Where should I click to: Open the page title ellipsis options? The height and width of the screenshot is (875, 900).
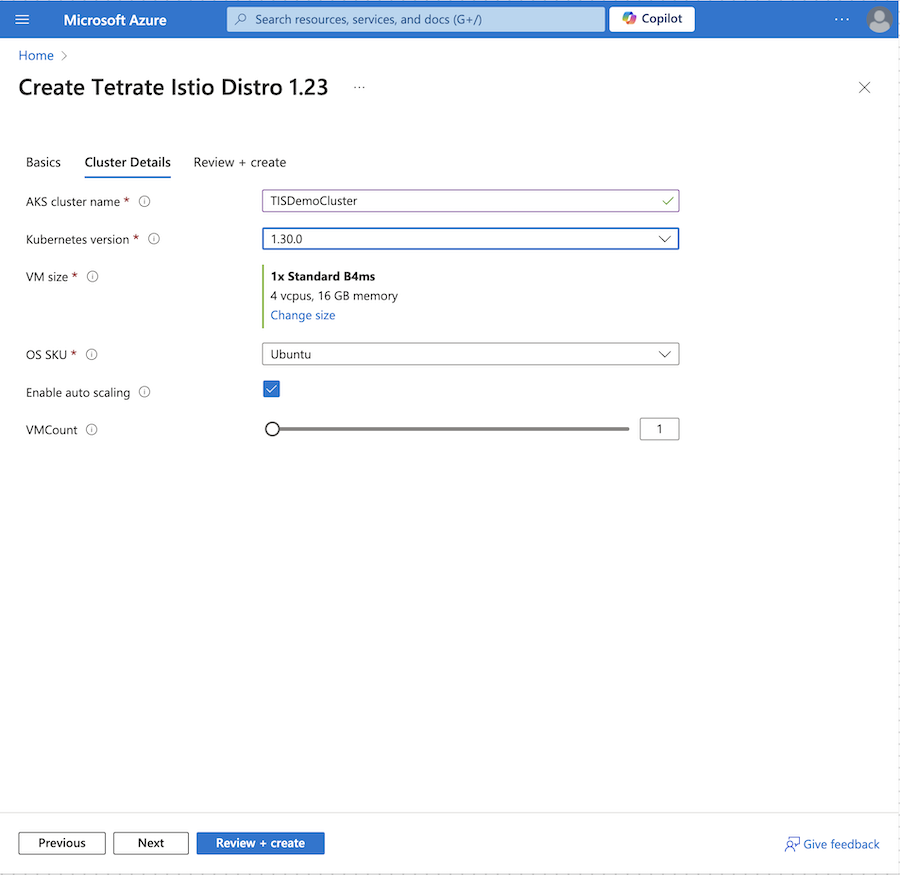359,87
